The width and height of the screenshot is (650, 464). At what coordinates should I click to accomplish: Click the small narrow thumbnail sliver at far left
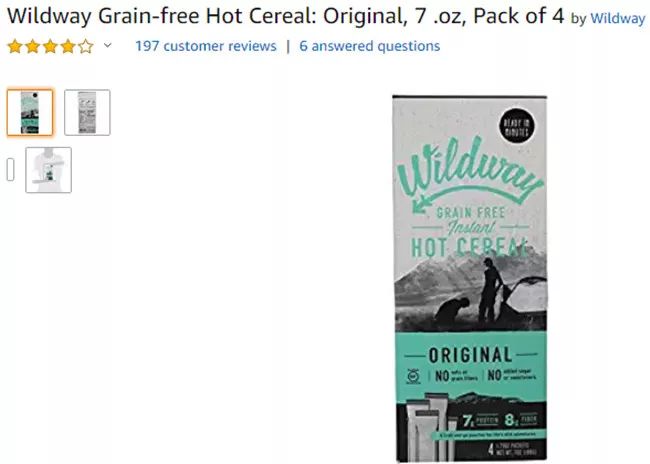(11, 170)
